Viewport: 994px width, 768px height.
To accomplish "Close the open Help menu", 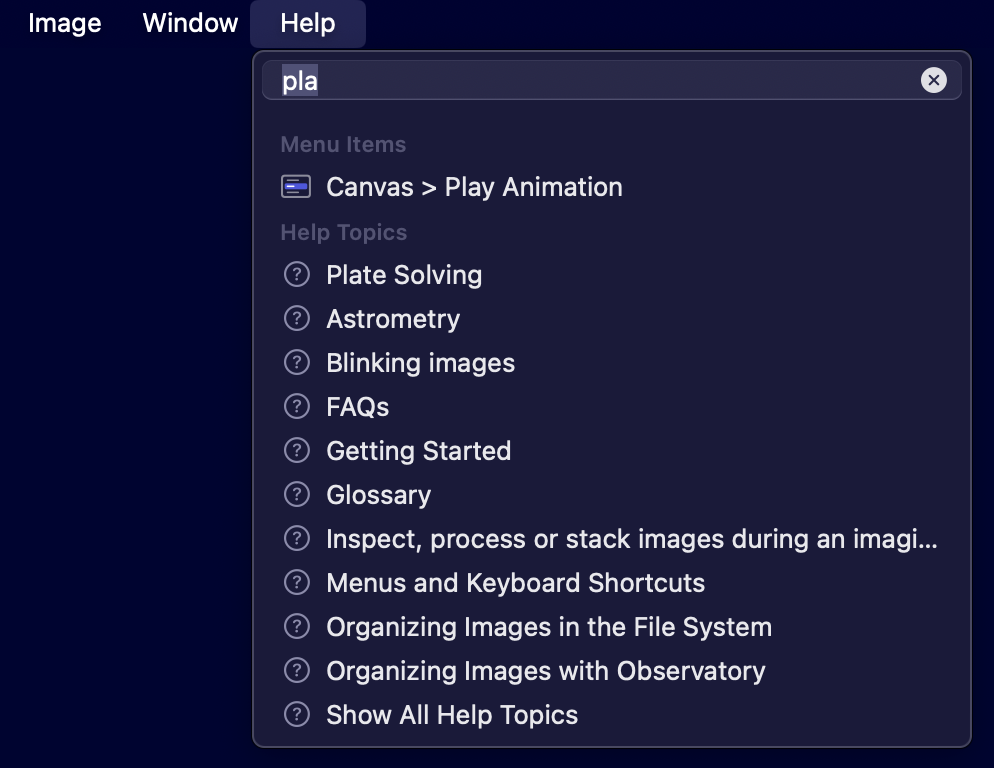I will click(308, 23).
